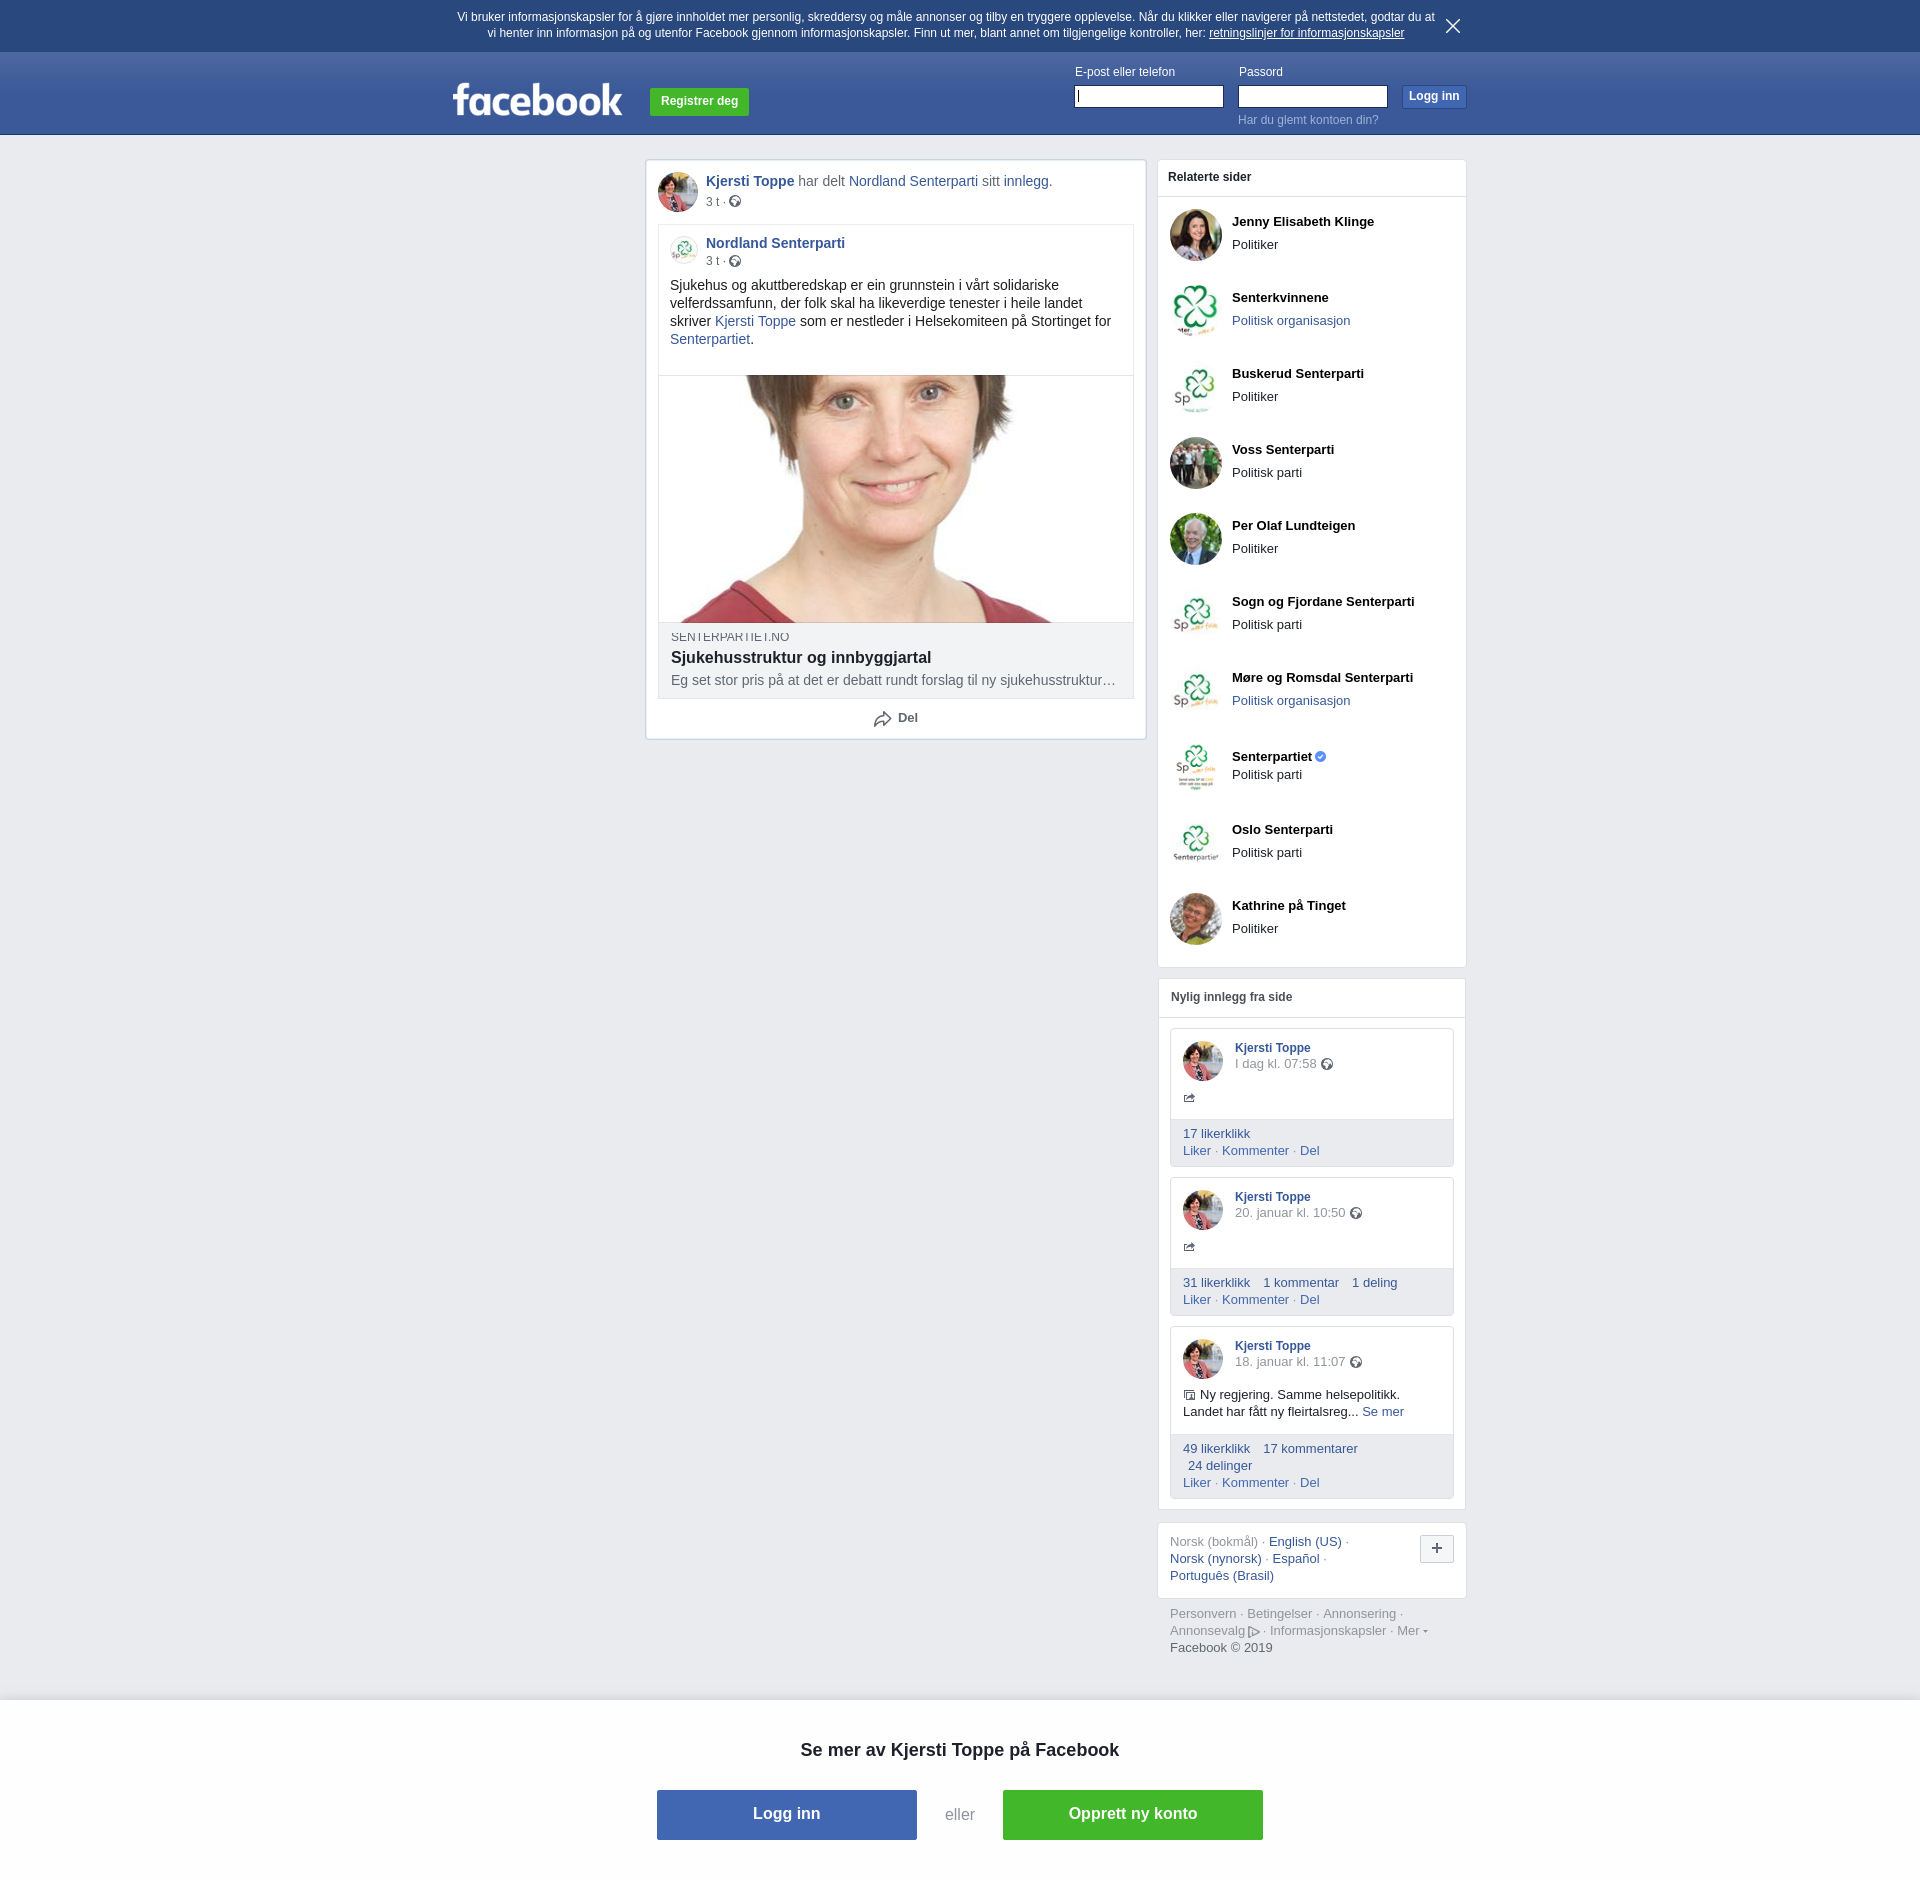
Task: Click 'Kommenter' on the 07:58 post
Action: coord(1255,1151)
